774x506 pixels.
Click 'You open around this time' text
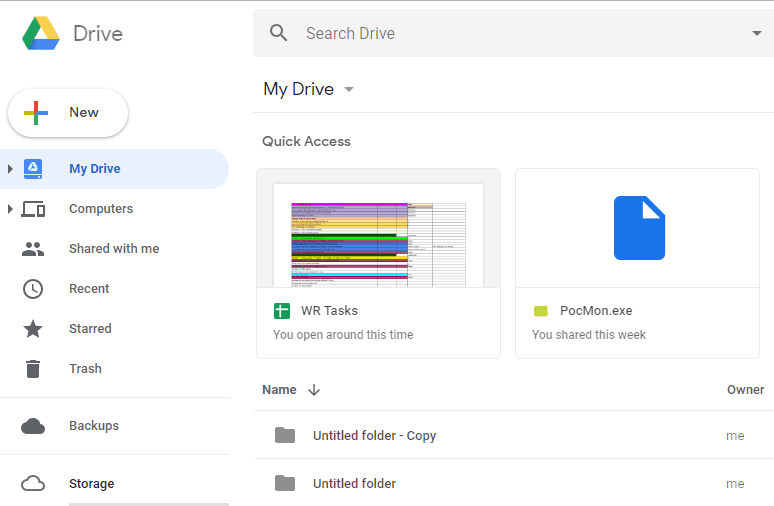[x=343, y=335]
